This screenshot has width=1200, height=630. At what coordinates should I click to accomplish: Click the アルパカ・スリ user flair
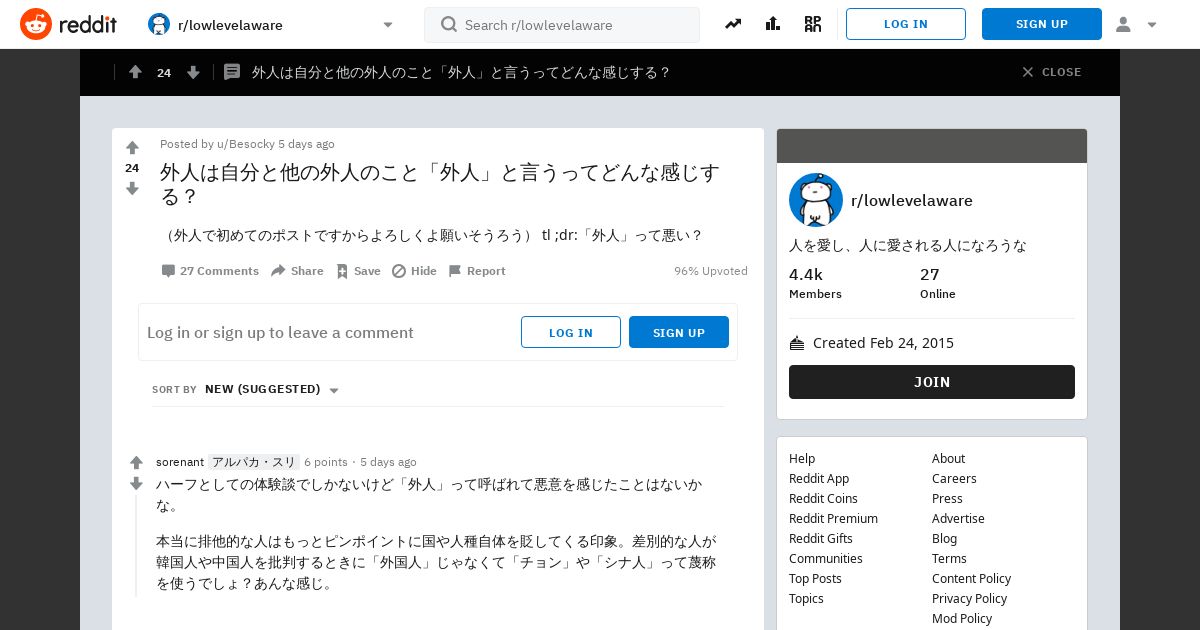pos(254,462)
